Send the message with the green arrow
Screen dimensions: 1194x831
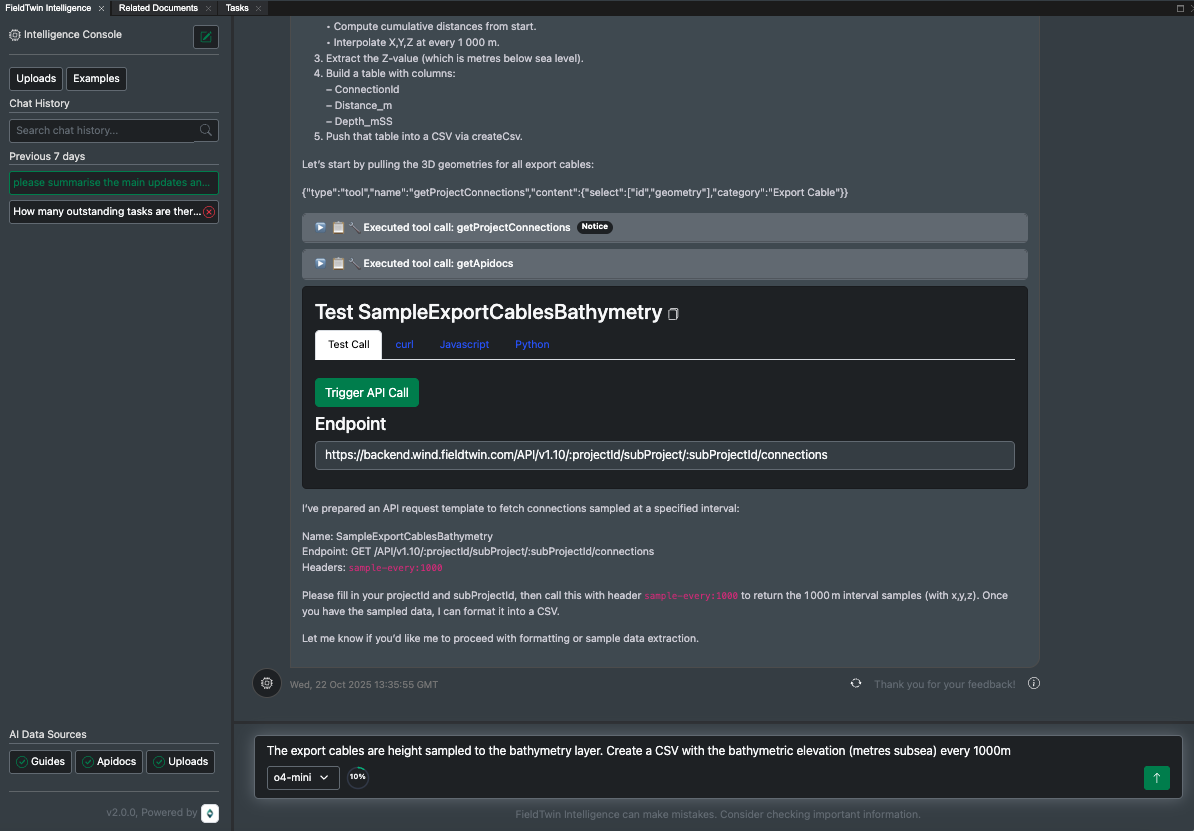click(x=1156, y=778)
